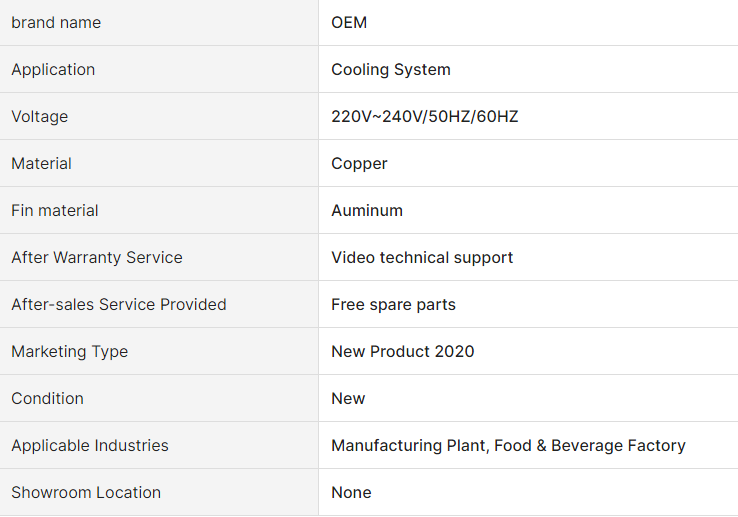This screenshot has width=738, height=517.
Task: Select the 220V~240V/50HZ/60HZ value
Action: tap(425, 116)
